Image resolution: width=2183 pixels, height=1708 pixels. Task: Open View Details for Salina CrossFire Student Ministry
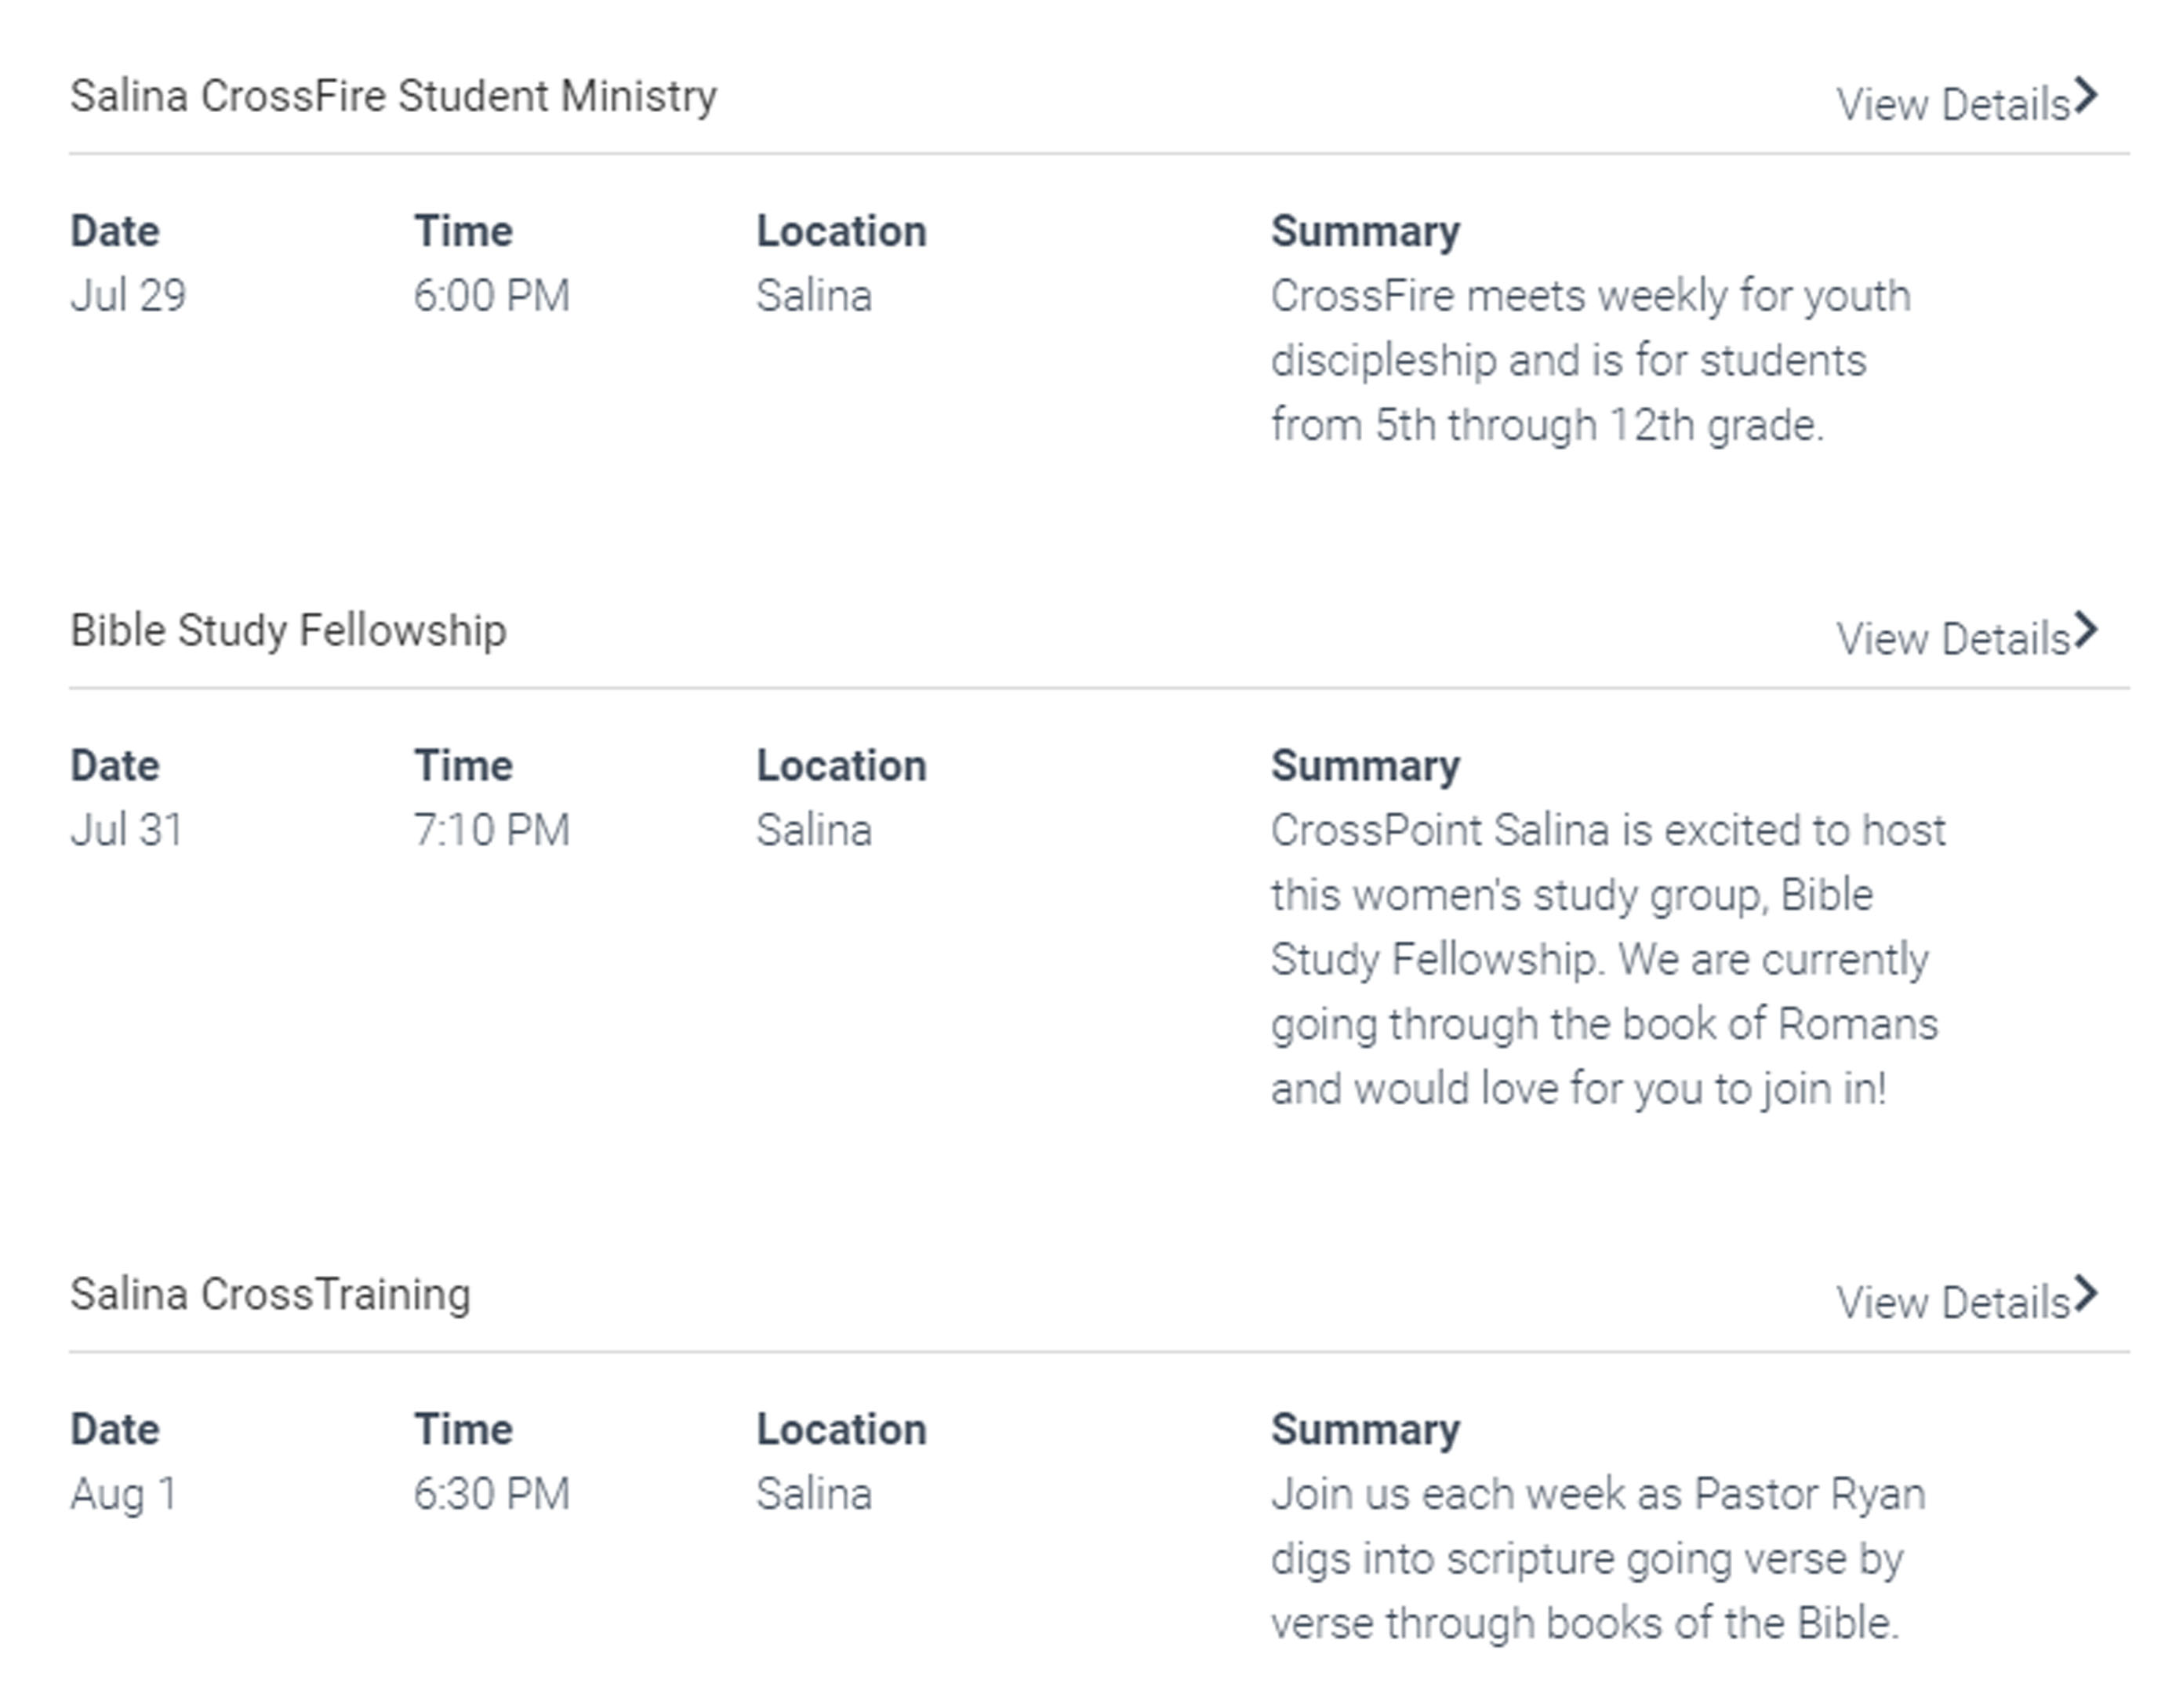click(x=1953, y=104)
